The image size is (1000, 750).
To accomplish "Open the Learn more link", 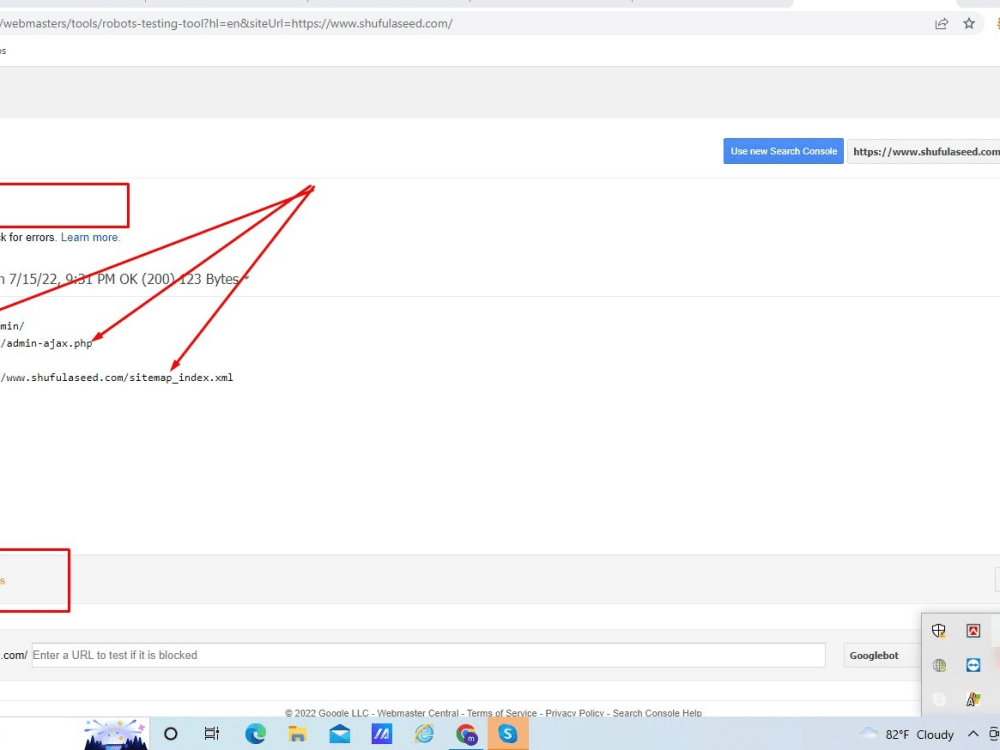I will pyautogui.click(x=89, y=237).
